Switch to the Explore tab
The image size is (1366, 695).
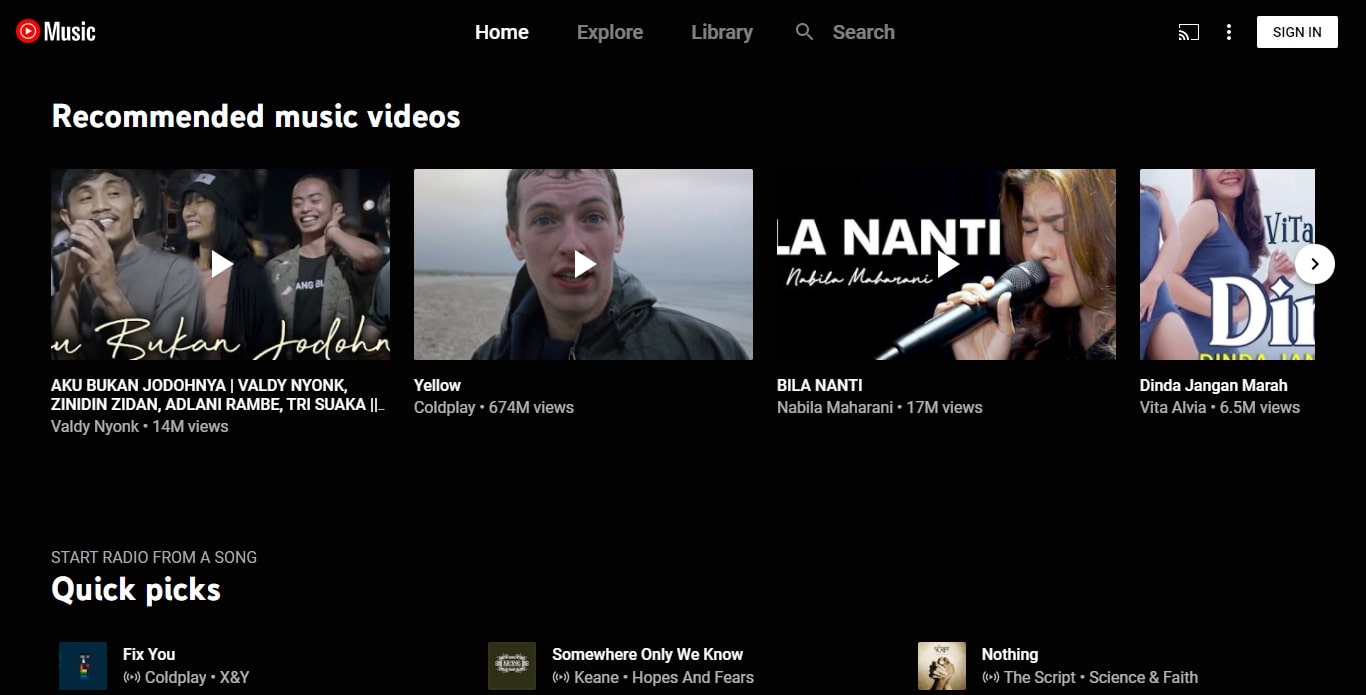(609, 31)
